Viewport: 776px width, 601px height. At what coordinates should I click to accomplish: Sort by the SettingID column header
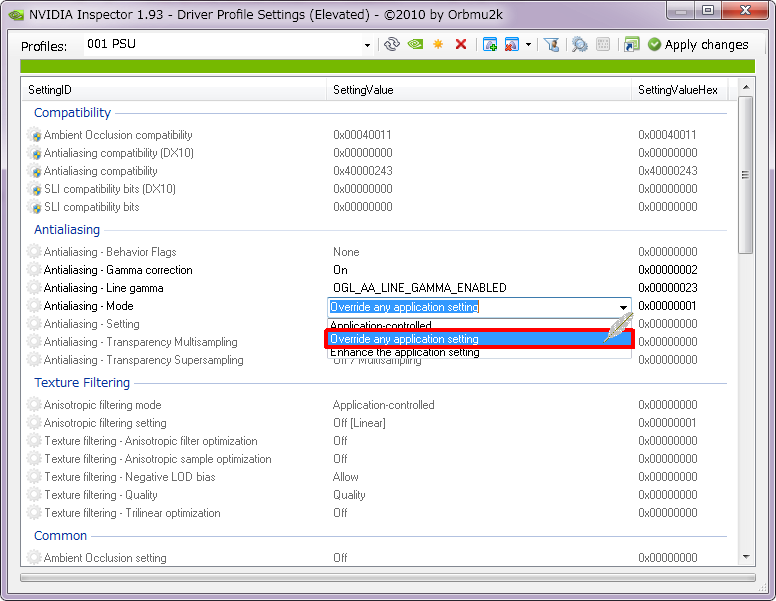click(174, 90)
